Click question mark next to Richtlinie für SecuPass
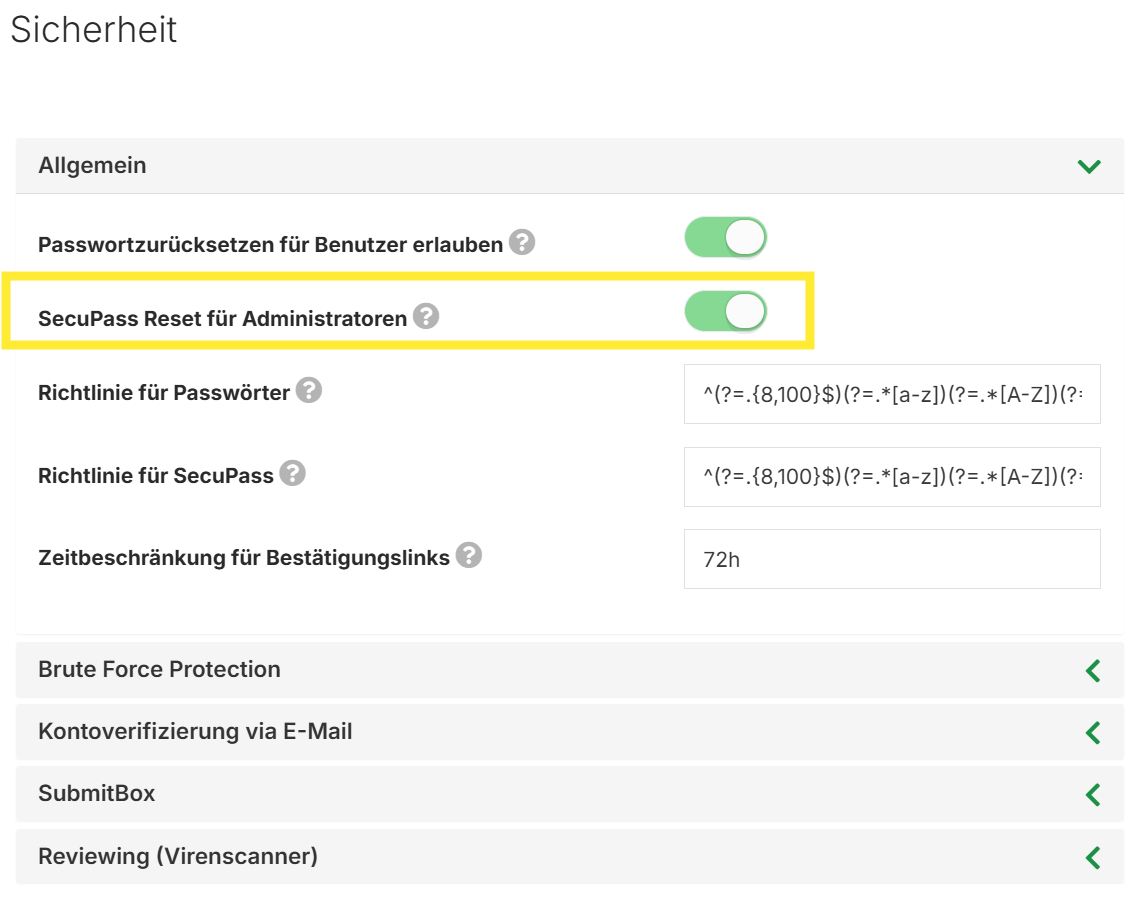 [x=292, y=473]
